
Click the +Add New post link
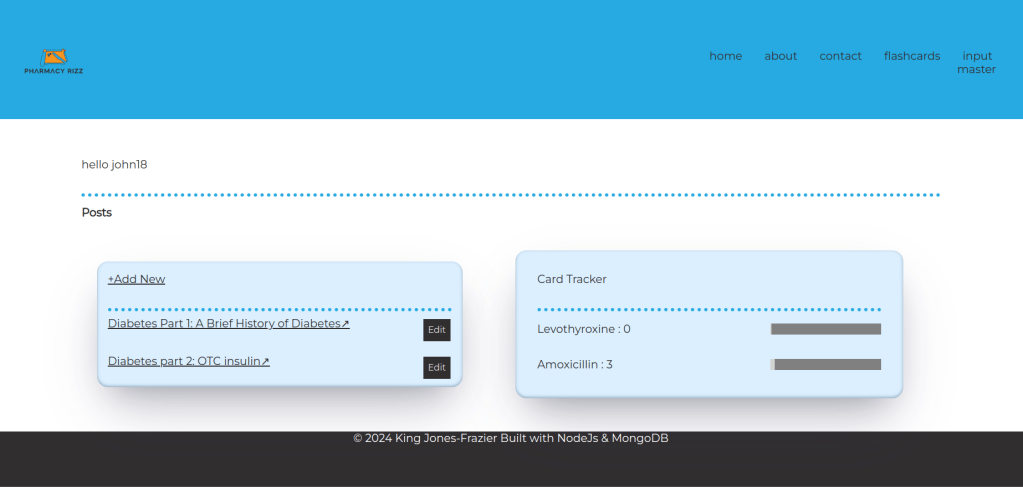pos(136,279)
